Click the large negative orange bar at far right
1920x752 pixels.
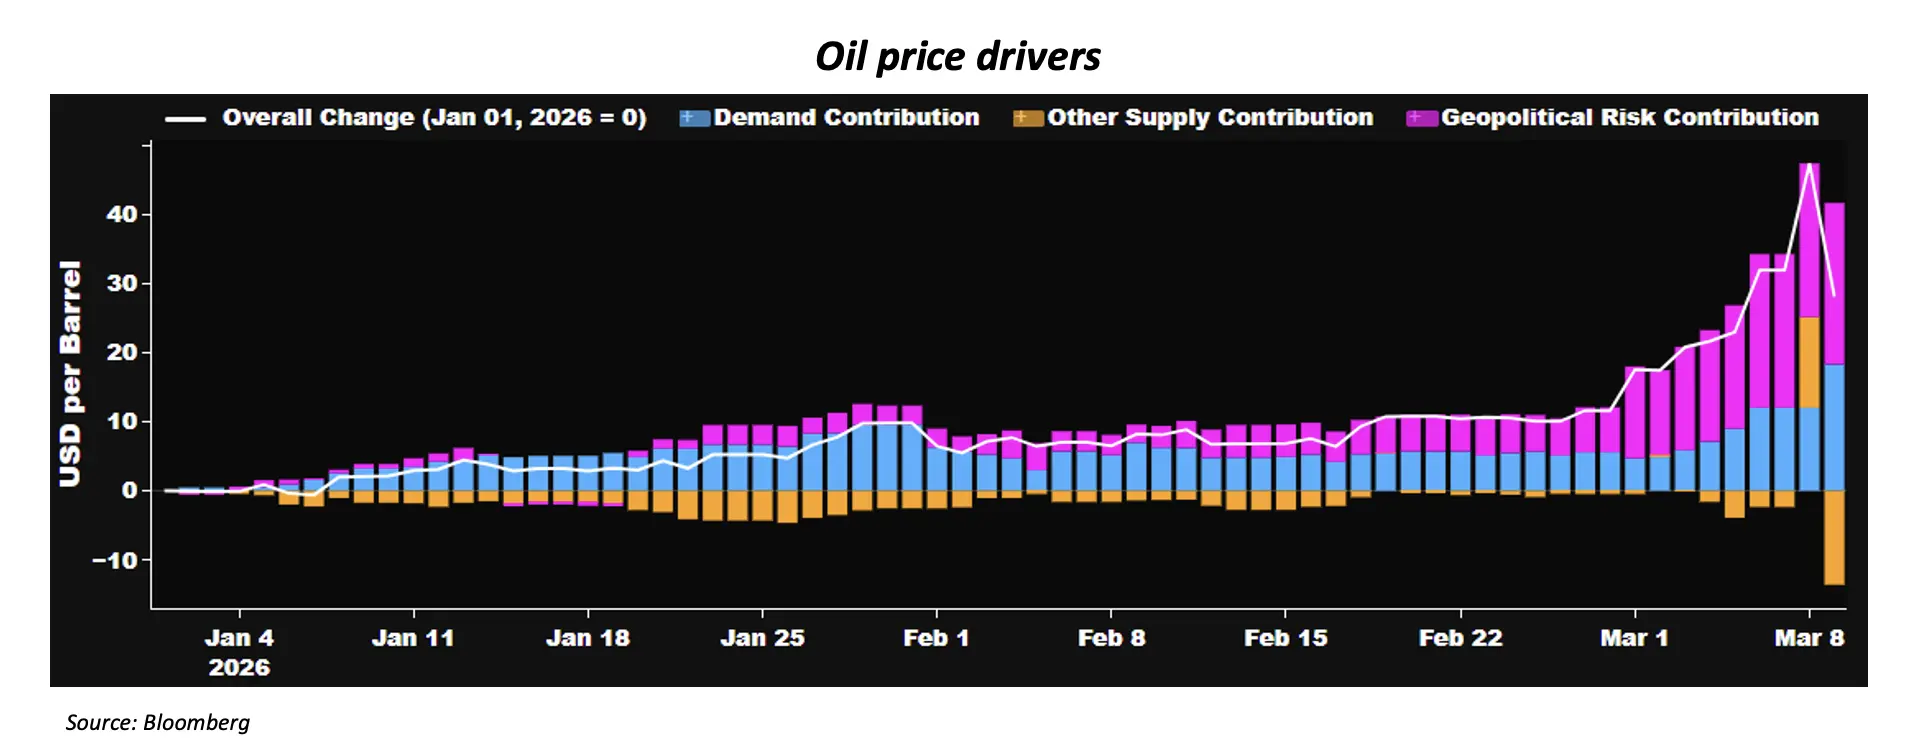pos(1834,538)
